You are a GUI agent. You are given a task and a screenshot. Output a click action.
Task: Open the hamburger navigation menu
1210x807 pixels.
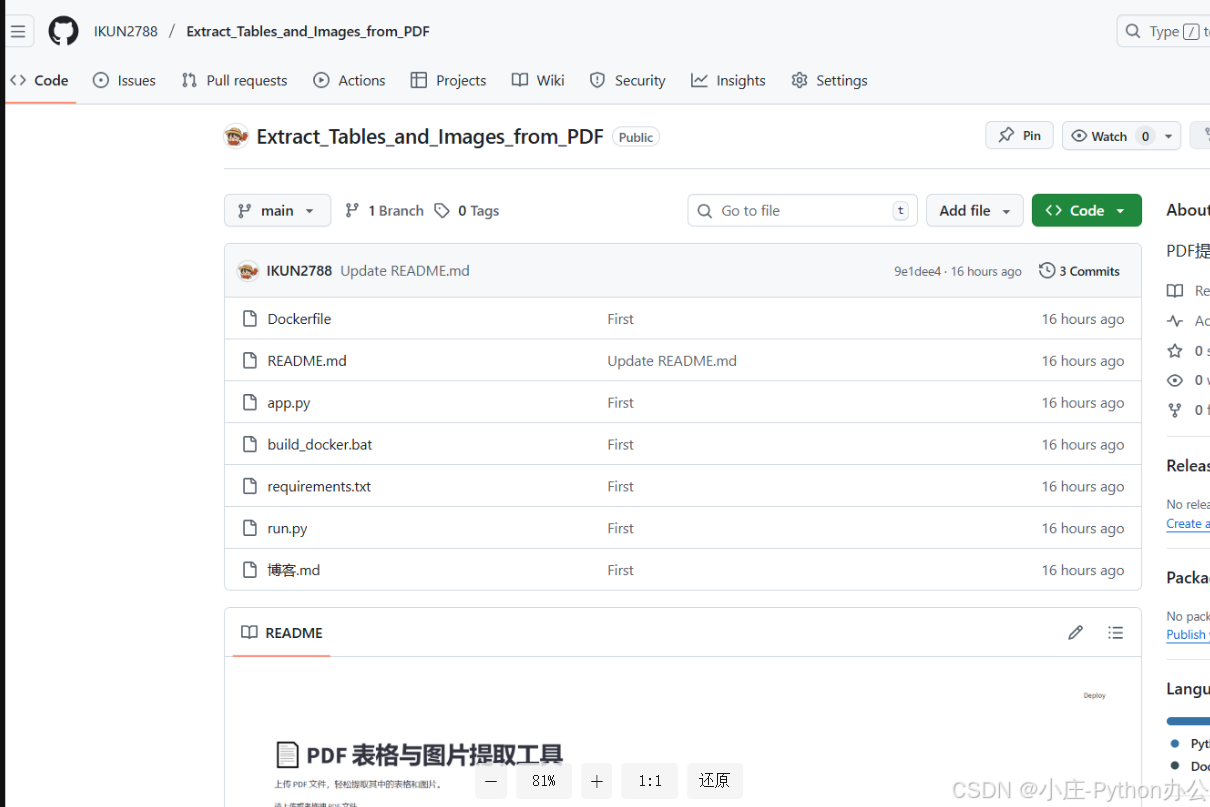[18, 31]
